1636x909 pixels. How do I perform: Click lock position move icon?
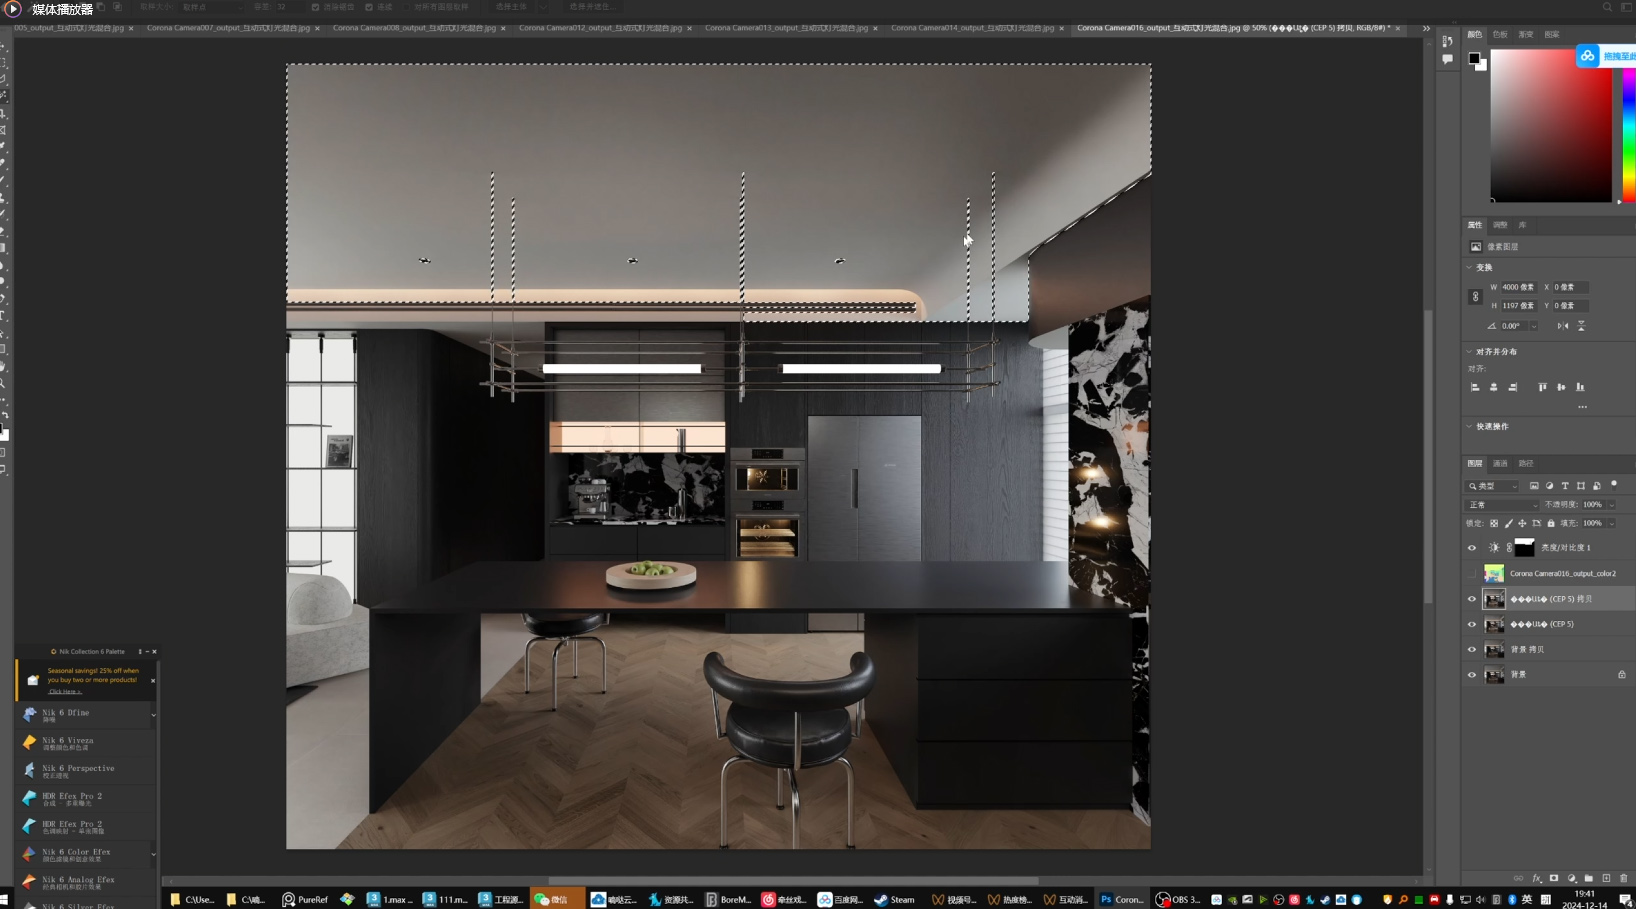[1522, 523]
